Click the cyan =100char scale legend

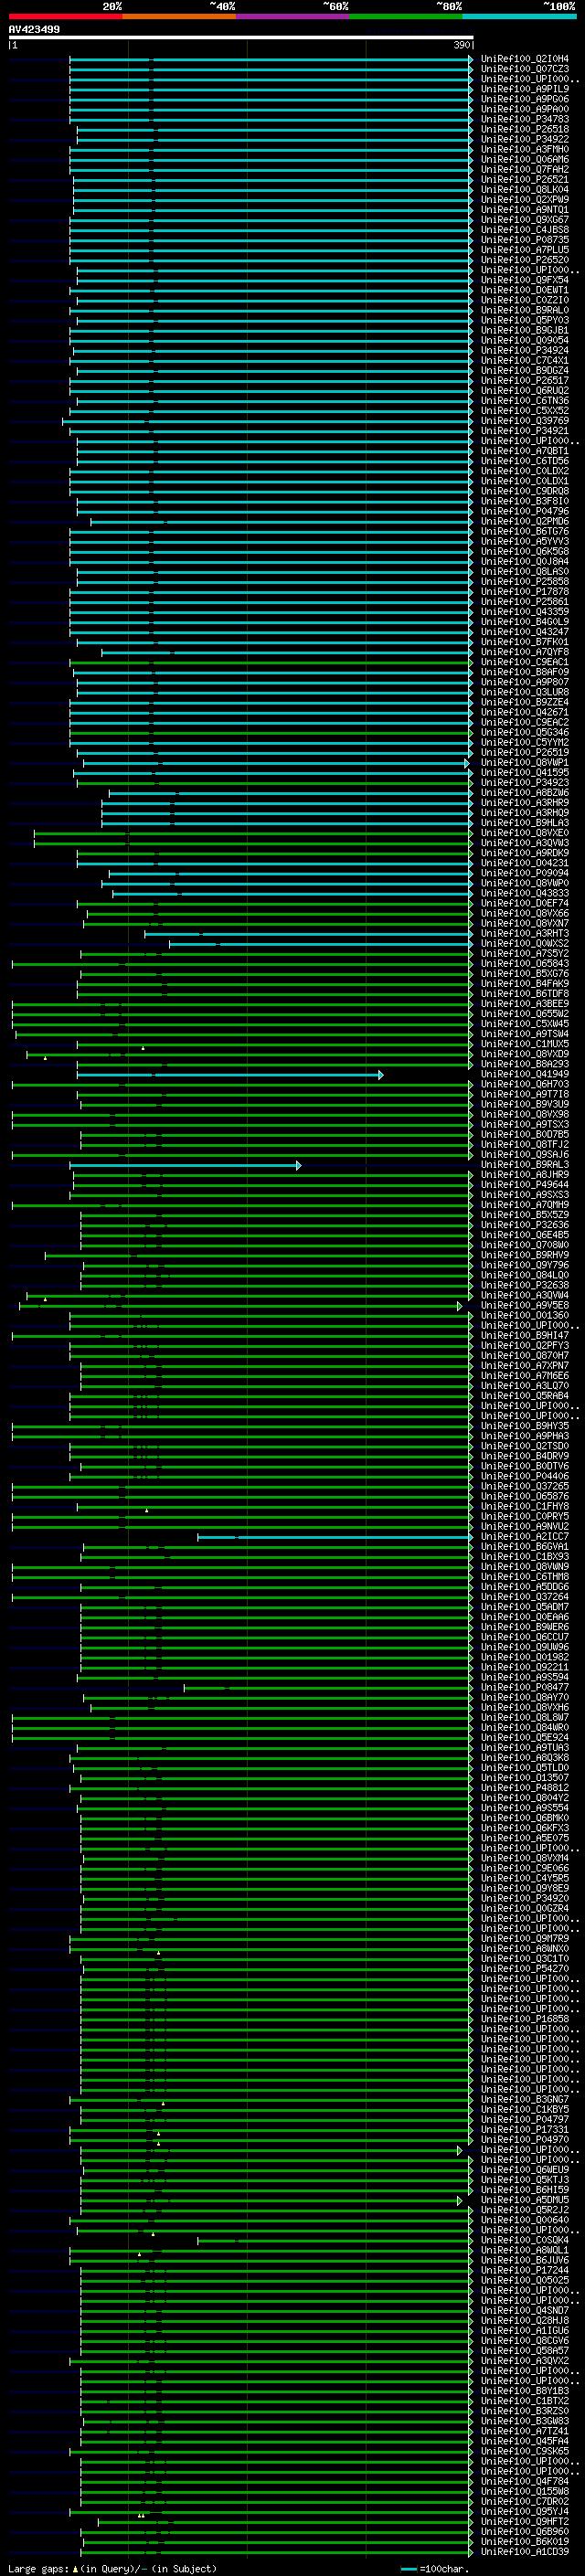(437, 2569)
